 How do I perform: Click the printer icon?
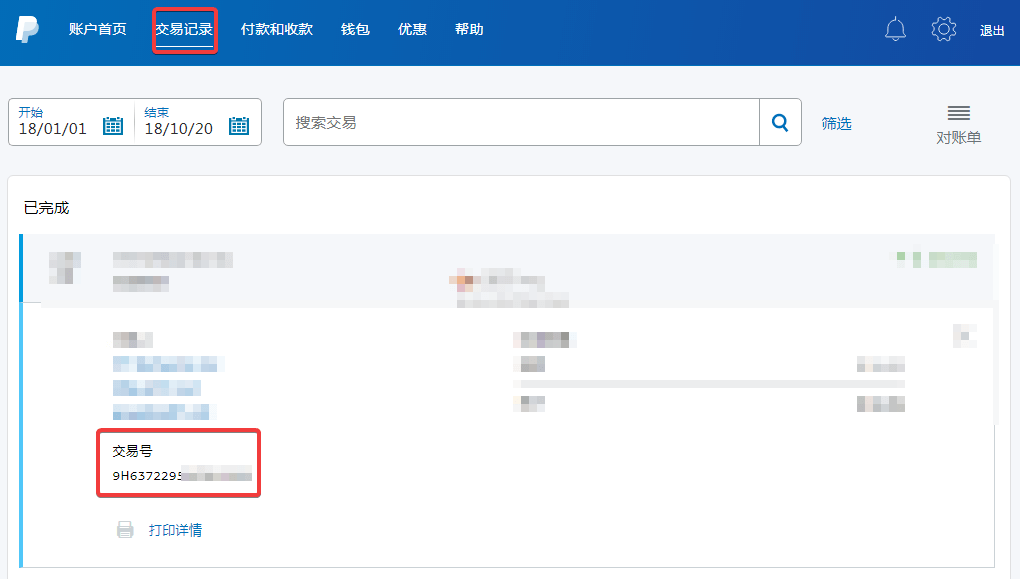(x=125, y=530)
